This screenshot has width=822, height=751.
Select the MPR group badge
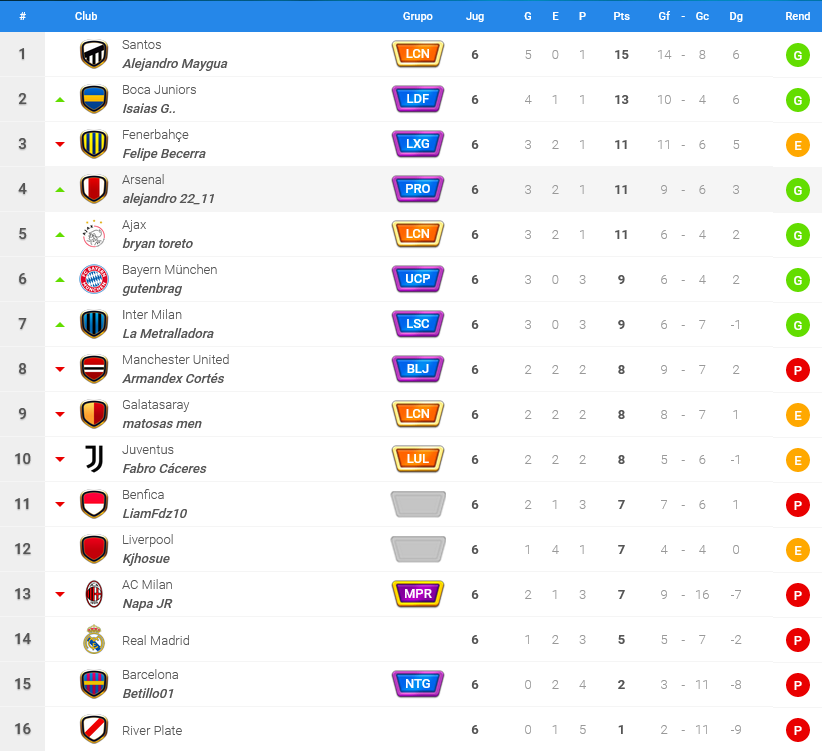(418, 594)
